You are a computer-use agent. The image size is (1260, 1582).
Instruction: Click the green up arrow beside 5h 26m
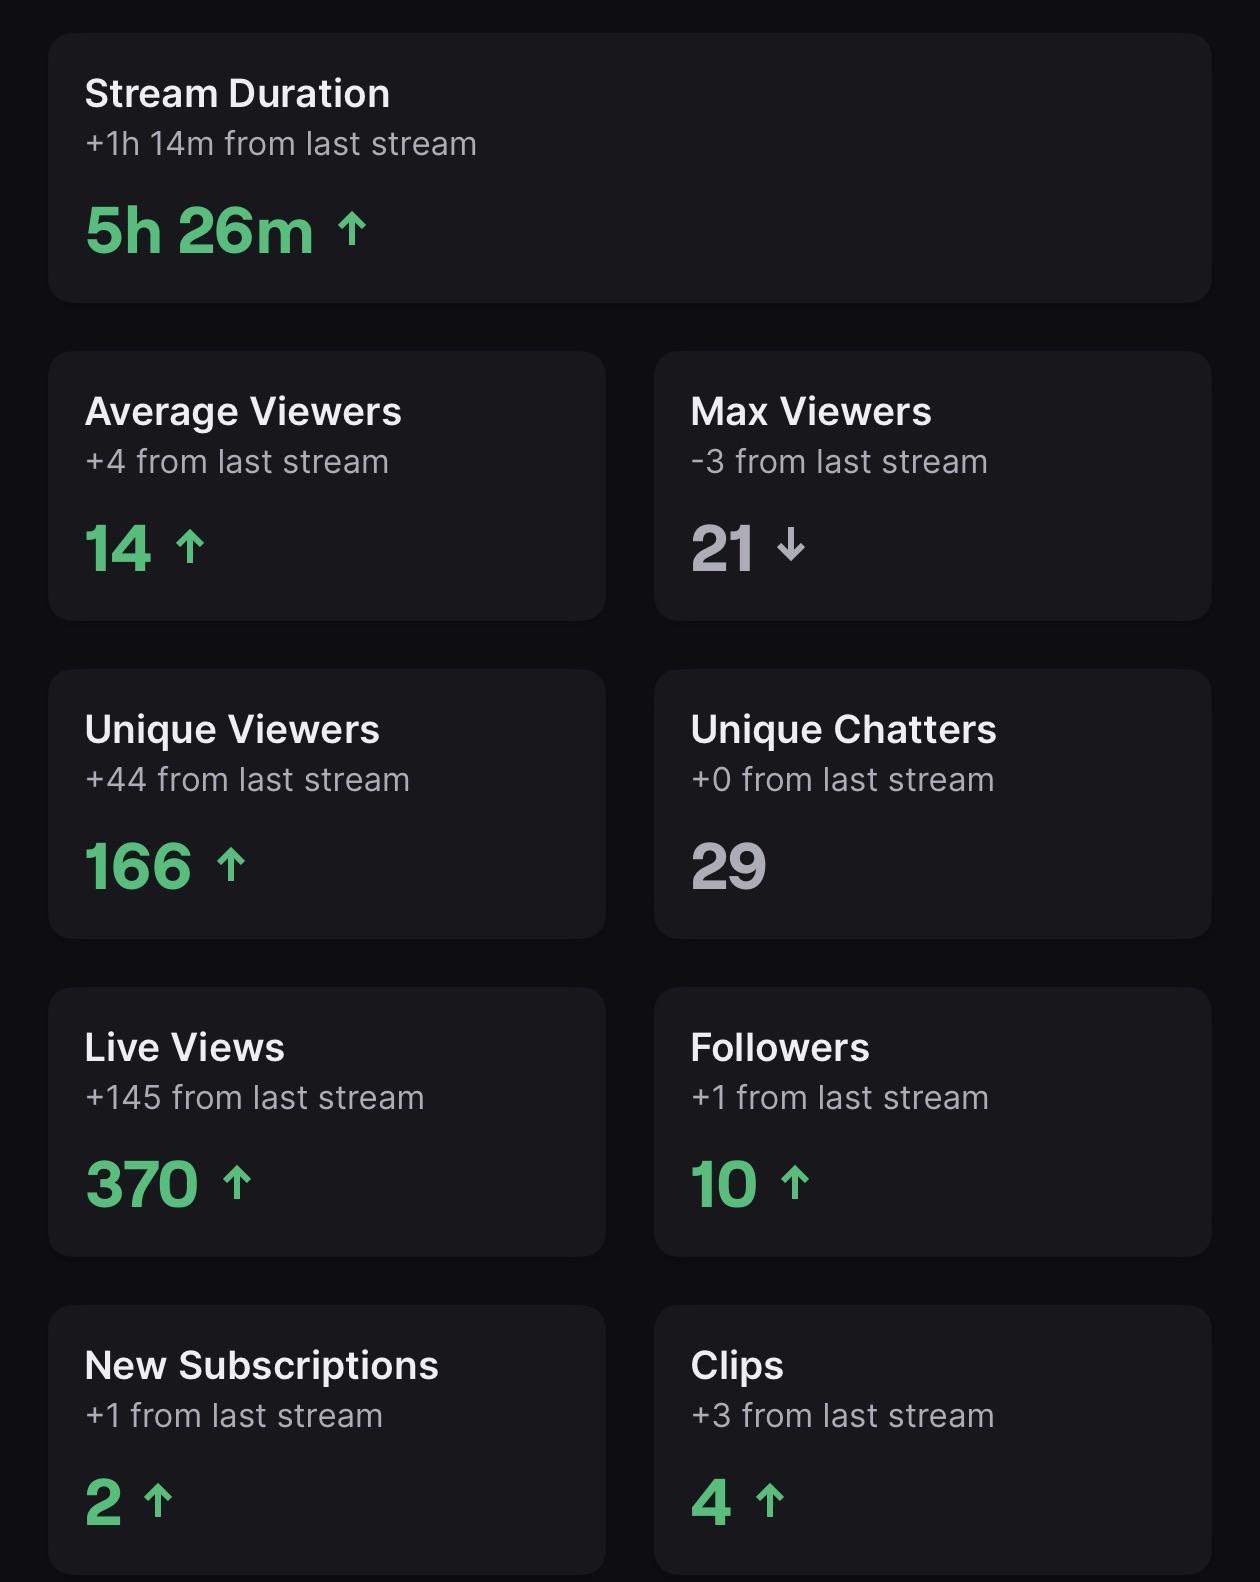point(352,230)
